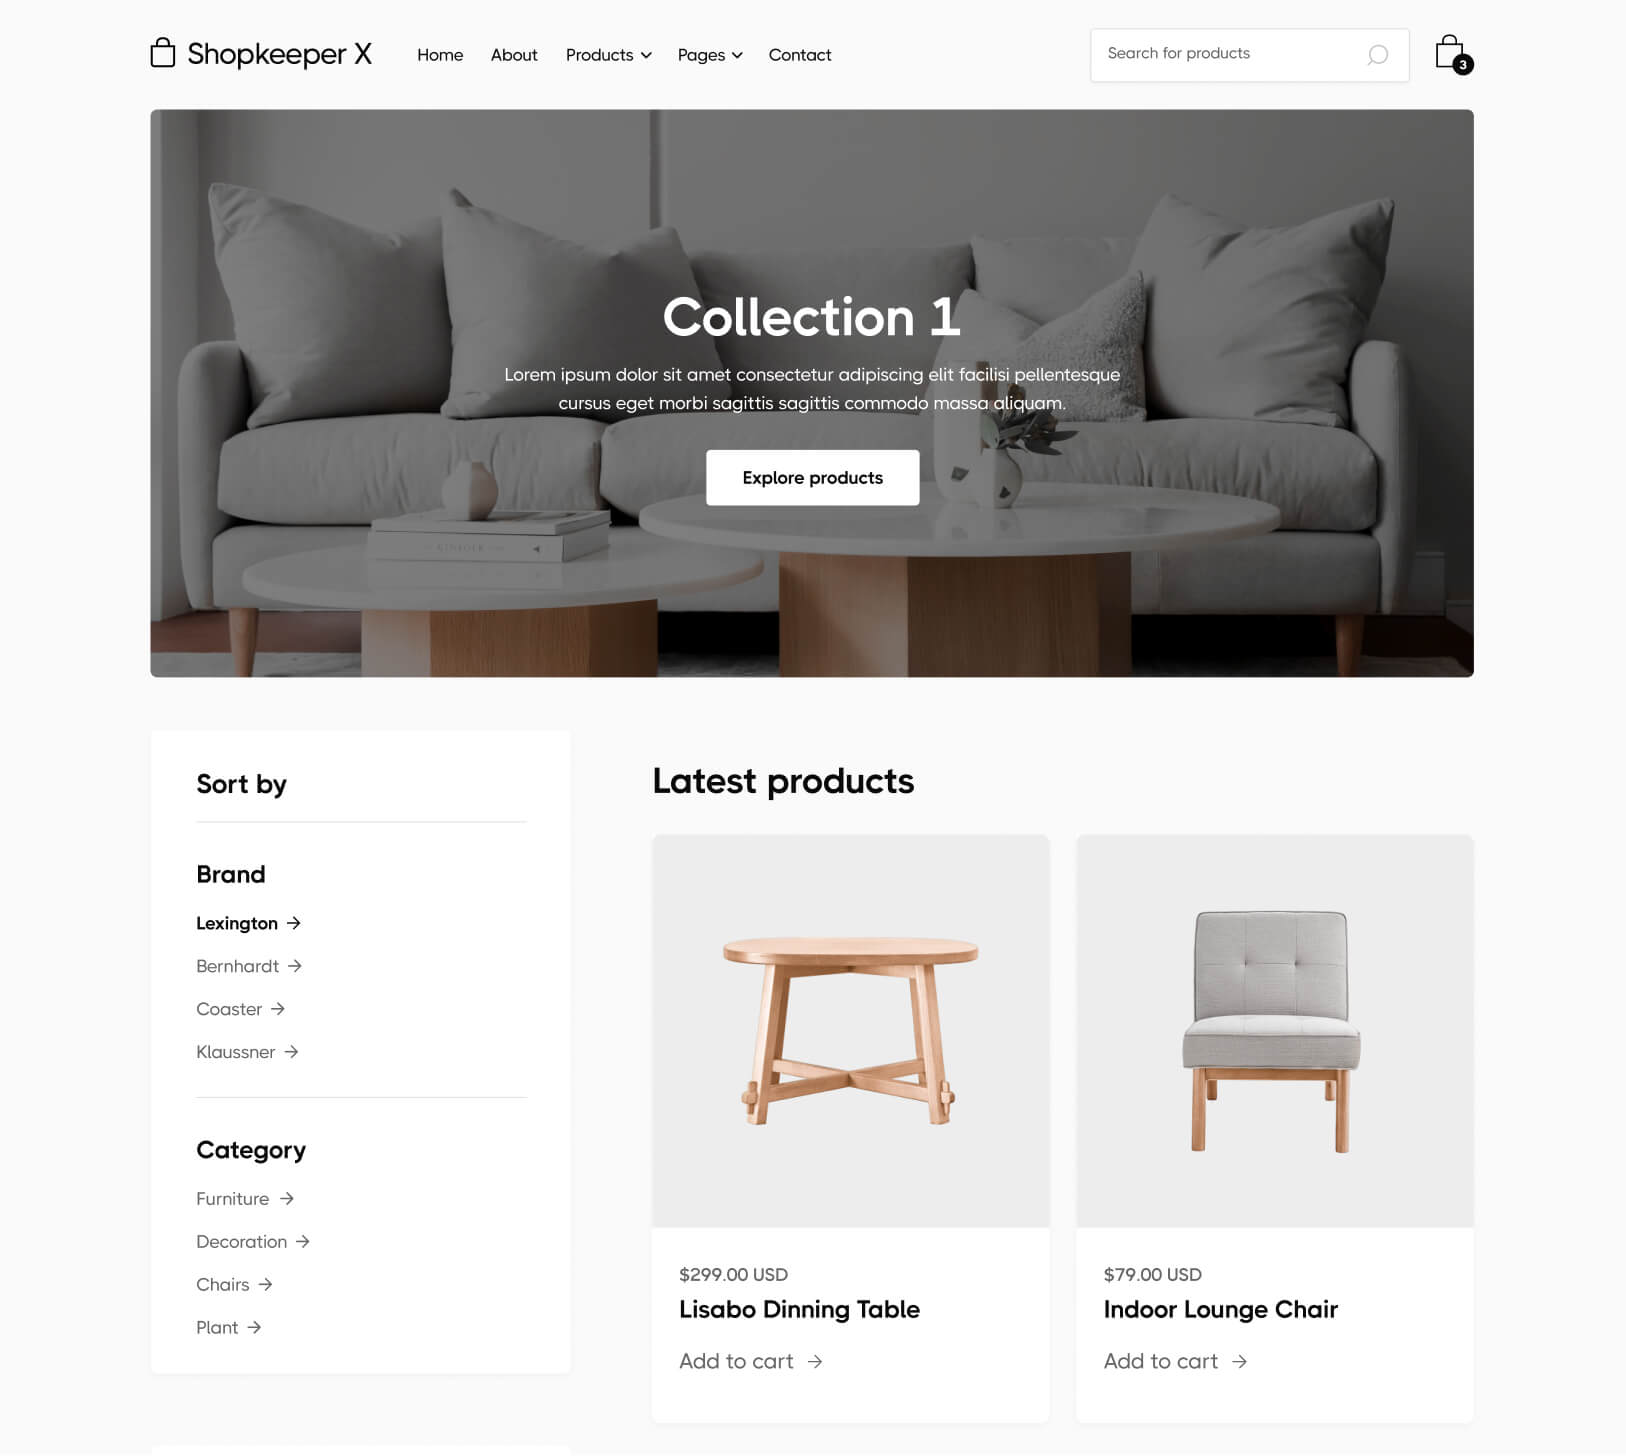This screenshot has height=1456, width=1626.
Task: Click the search magnifier icon
Action: pos(1377,55)
